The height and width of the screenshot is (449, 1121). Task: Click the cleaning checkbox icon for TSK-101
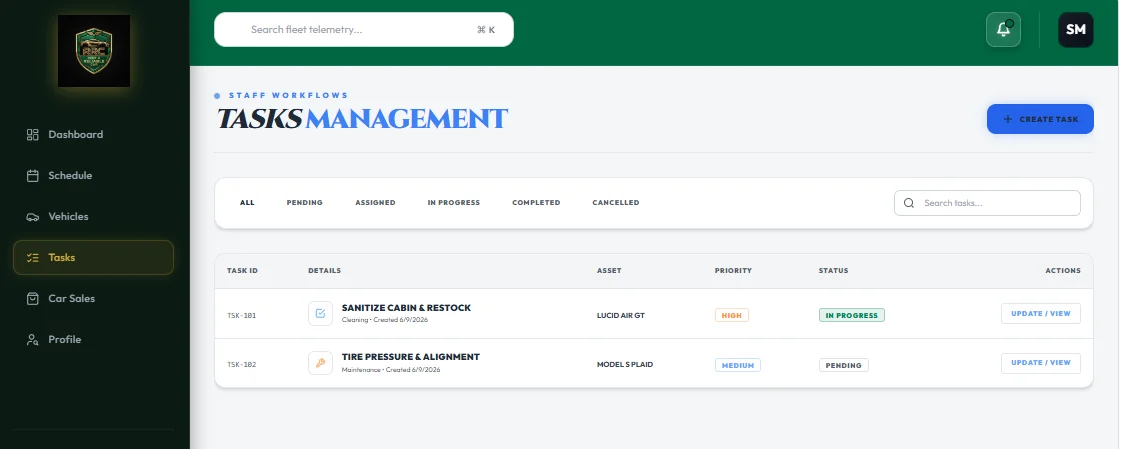click(x=320, y=313)
